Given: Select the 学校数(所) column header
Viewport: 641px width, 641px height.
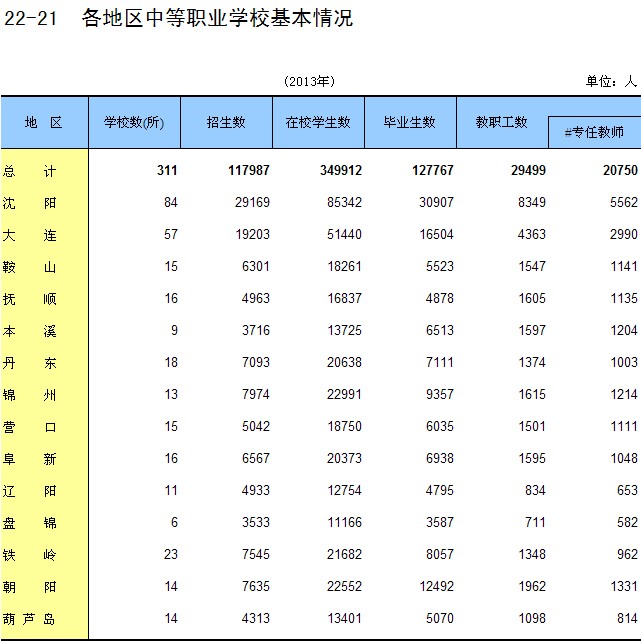Looking at the screenshot, I should tap(134, 122).
